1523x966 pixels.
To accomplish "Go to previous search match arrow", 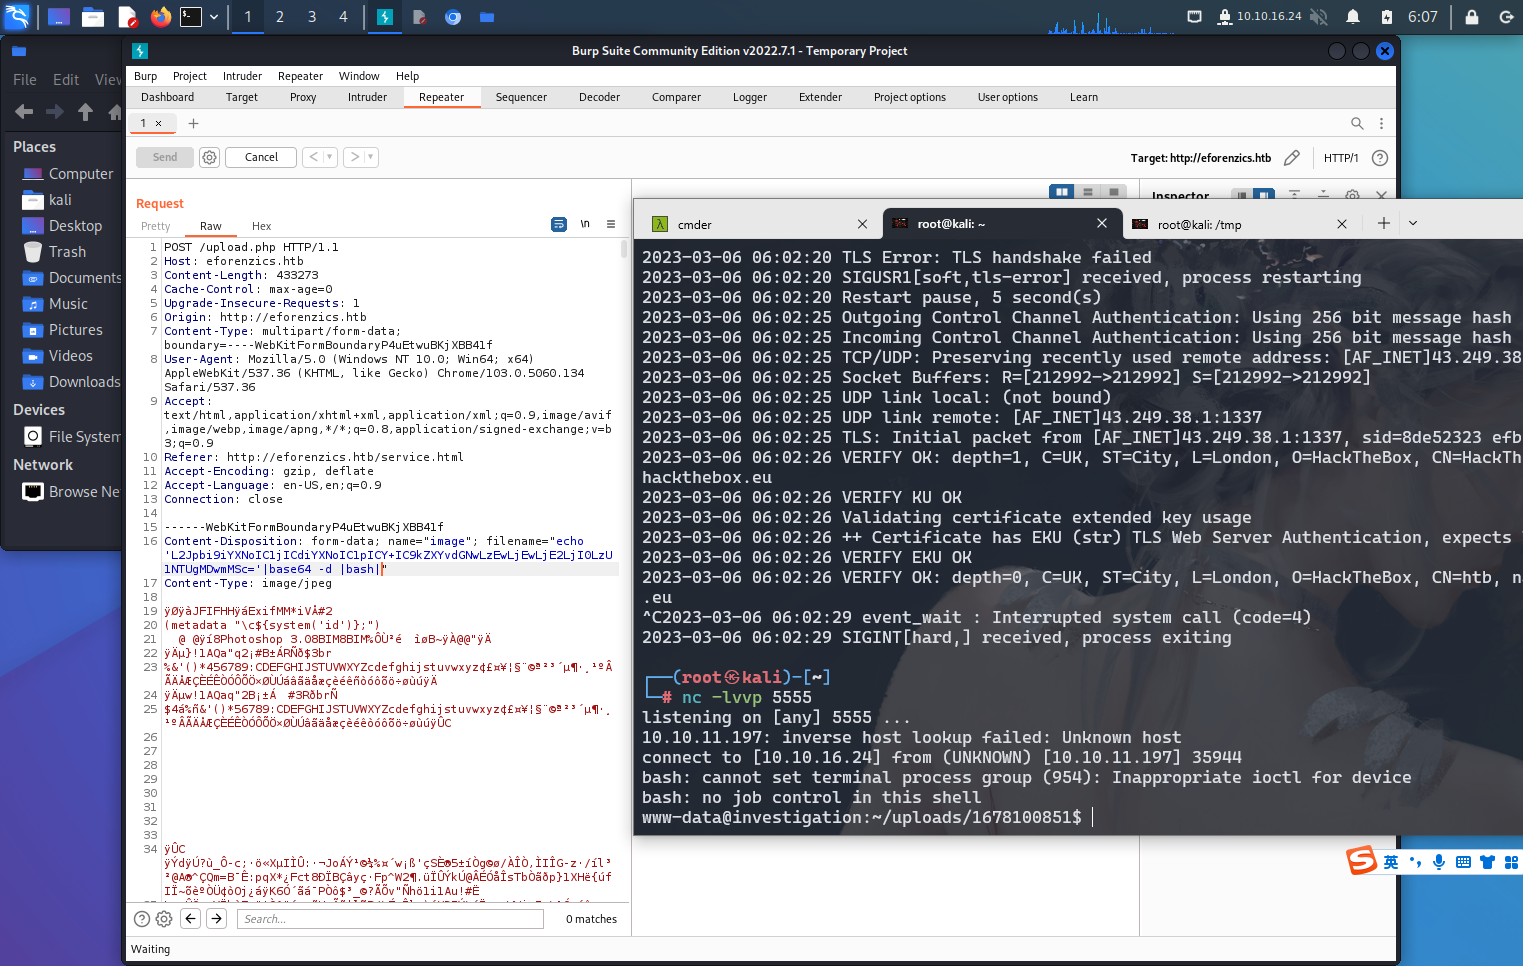I will click(x=190, y=919).
